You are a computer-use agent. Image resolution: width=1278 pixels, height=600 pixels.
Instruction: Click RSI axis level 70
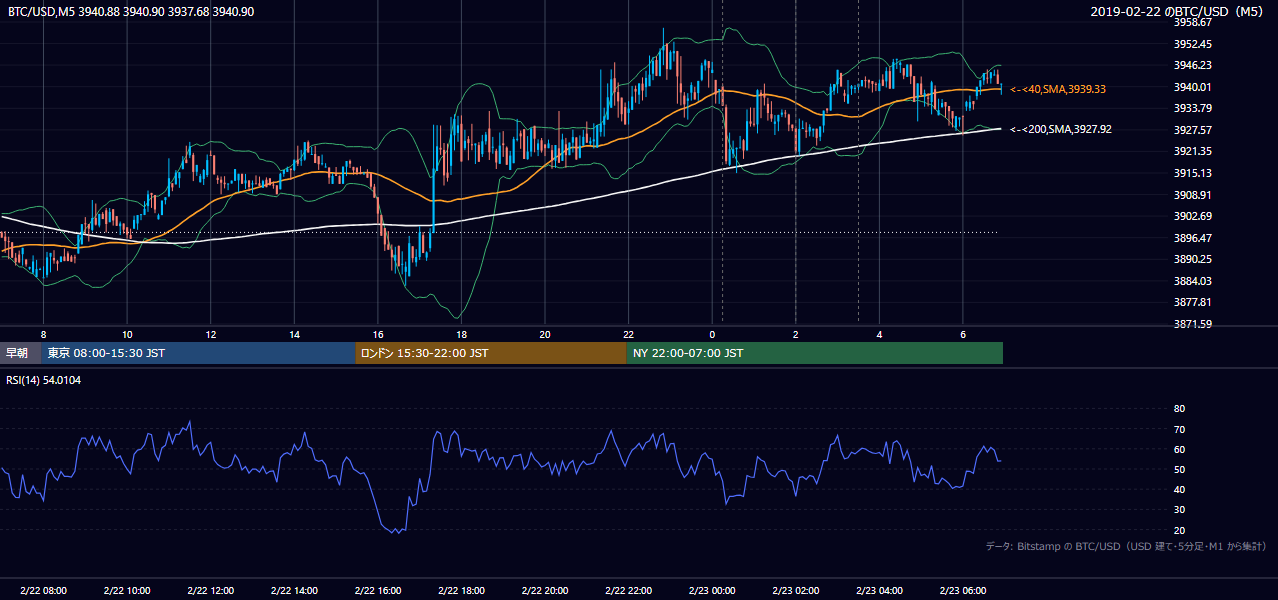(1180, 429)
